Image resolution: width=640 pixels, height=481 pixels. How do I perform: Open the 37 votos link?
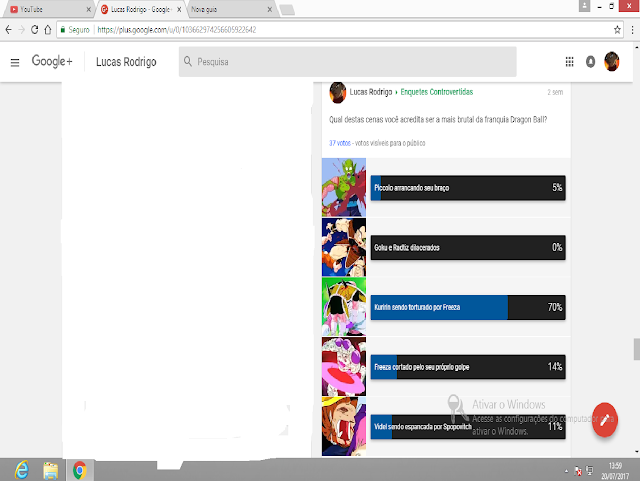coord(340,143)
